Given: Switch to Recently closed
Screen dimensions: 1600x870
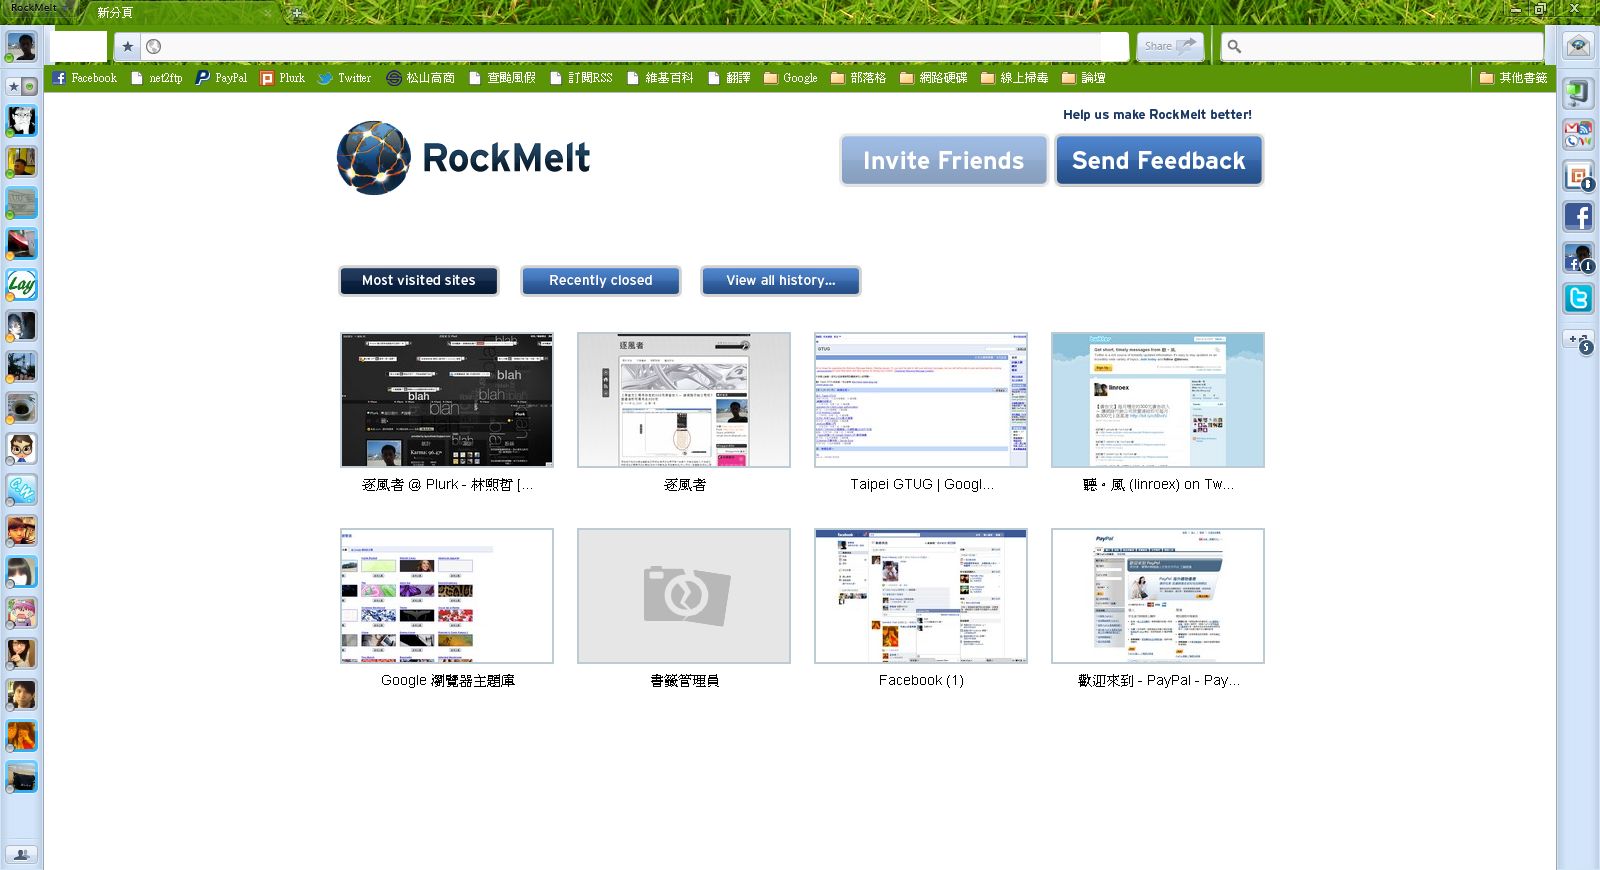Looking at the screenshot, I should [x=601, y=281].
